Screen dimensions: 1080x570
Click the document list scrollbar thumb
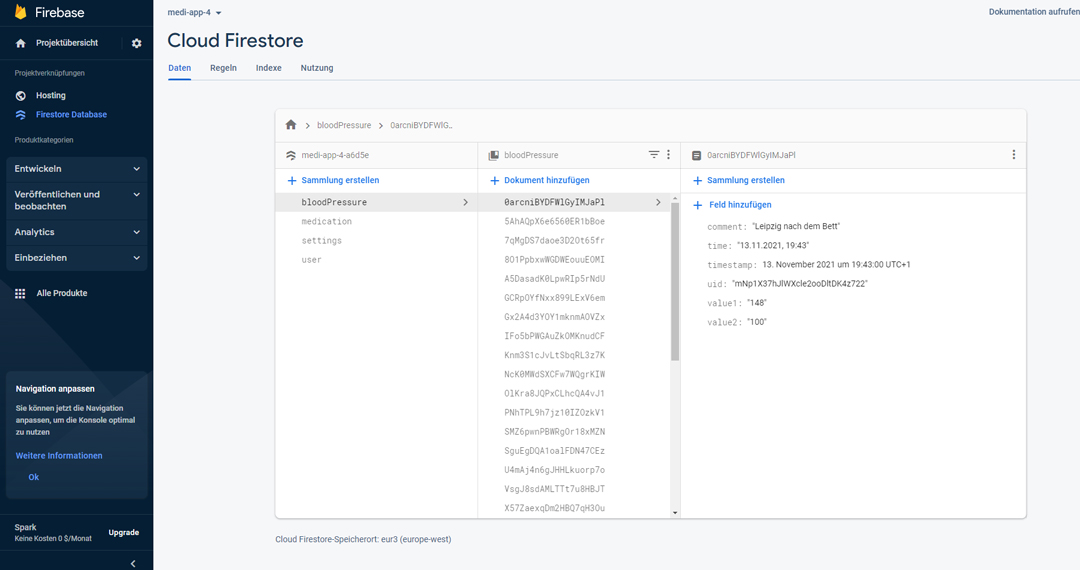[x=675, y=282]
